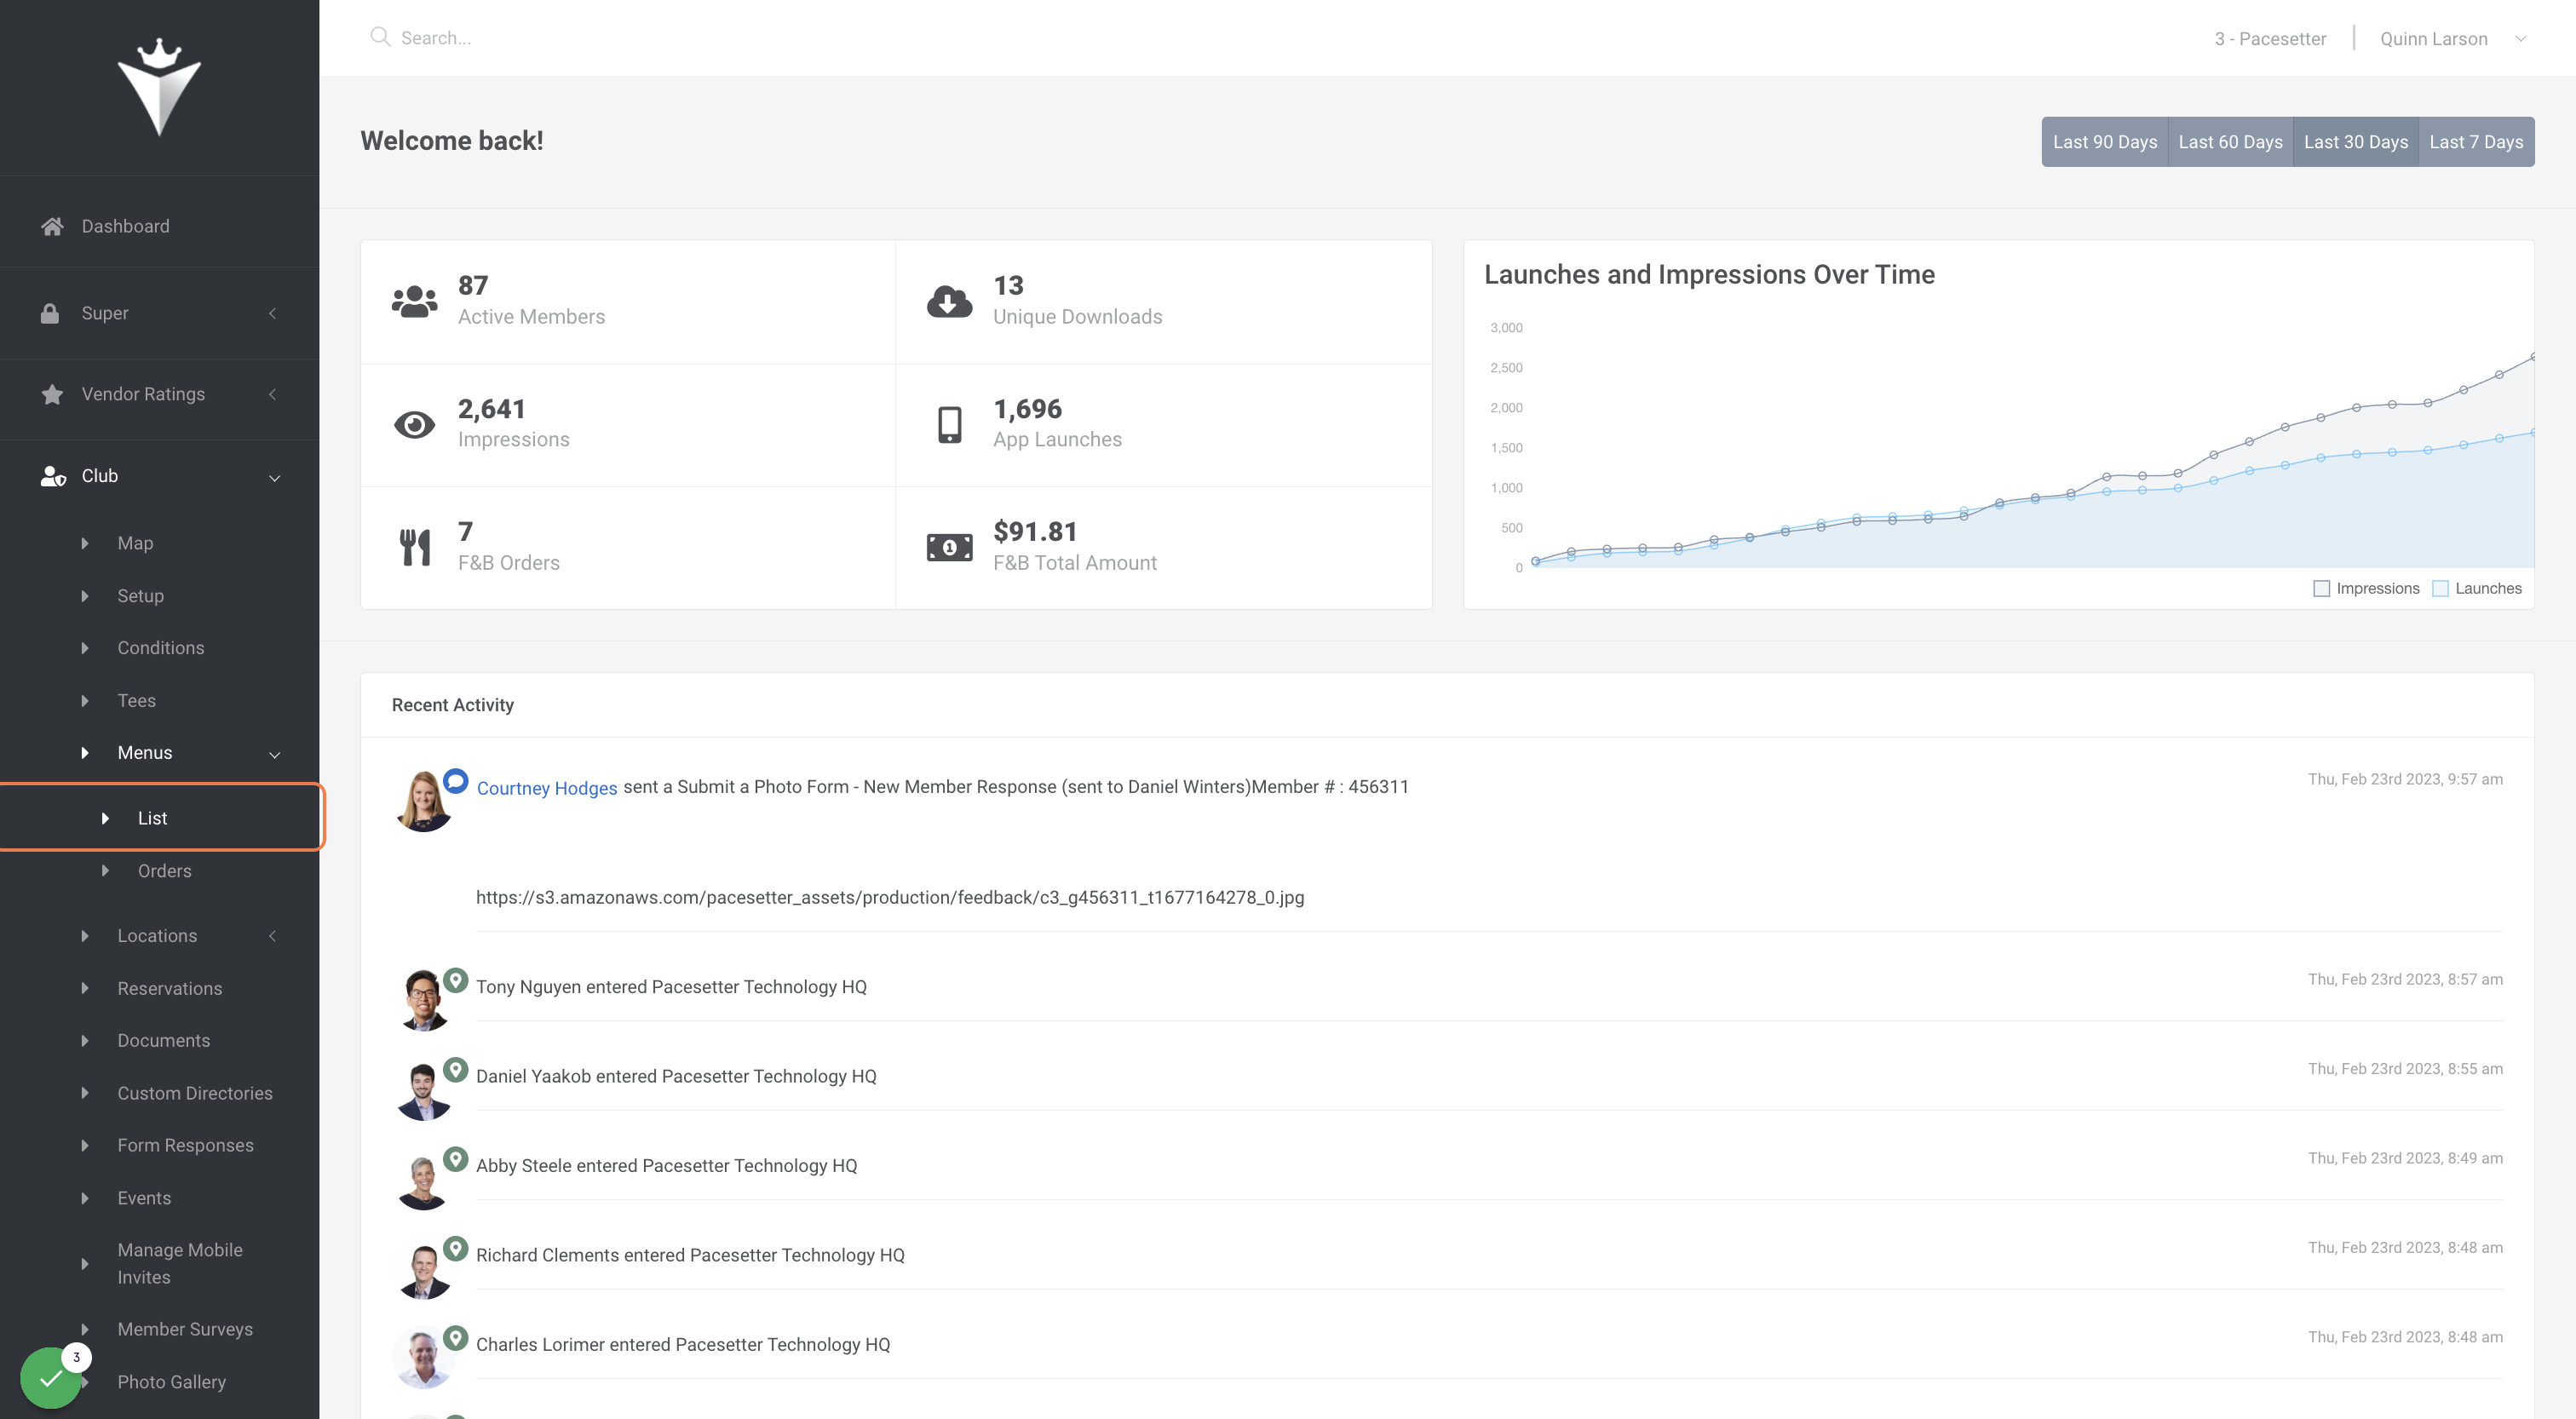Click location pin badge beside Abby Steele
Screen dimensions: 2576x1419
[x=456, y=1160]
